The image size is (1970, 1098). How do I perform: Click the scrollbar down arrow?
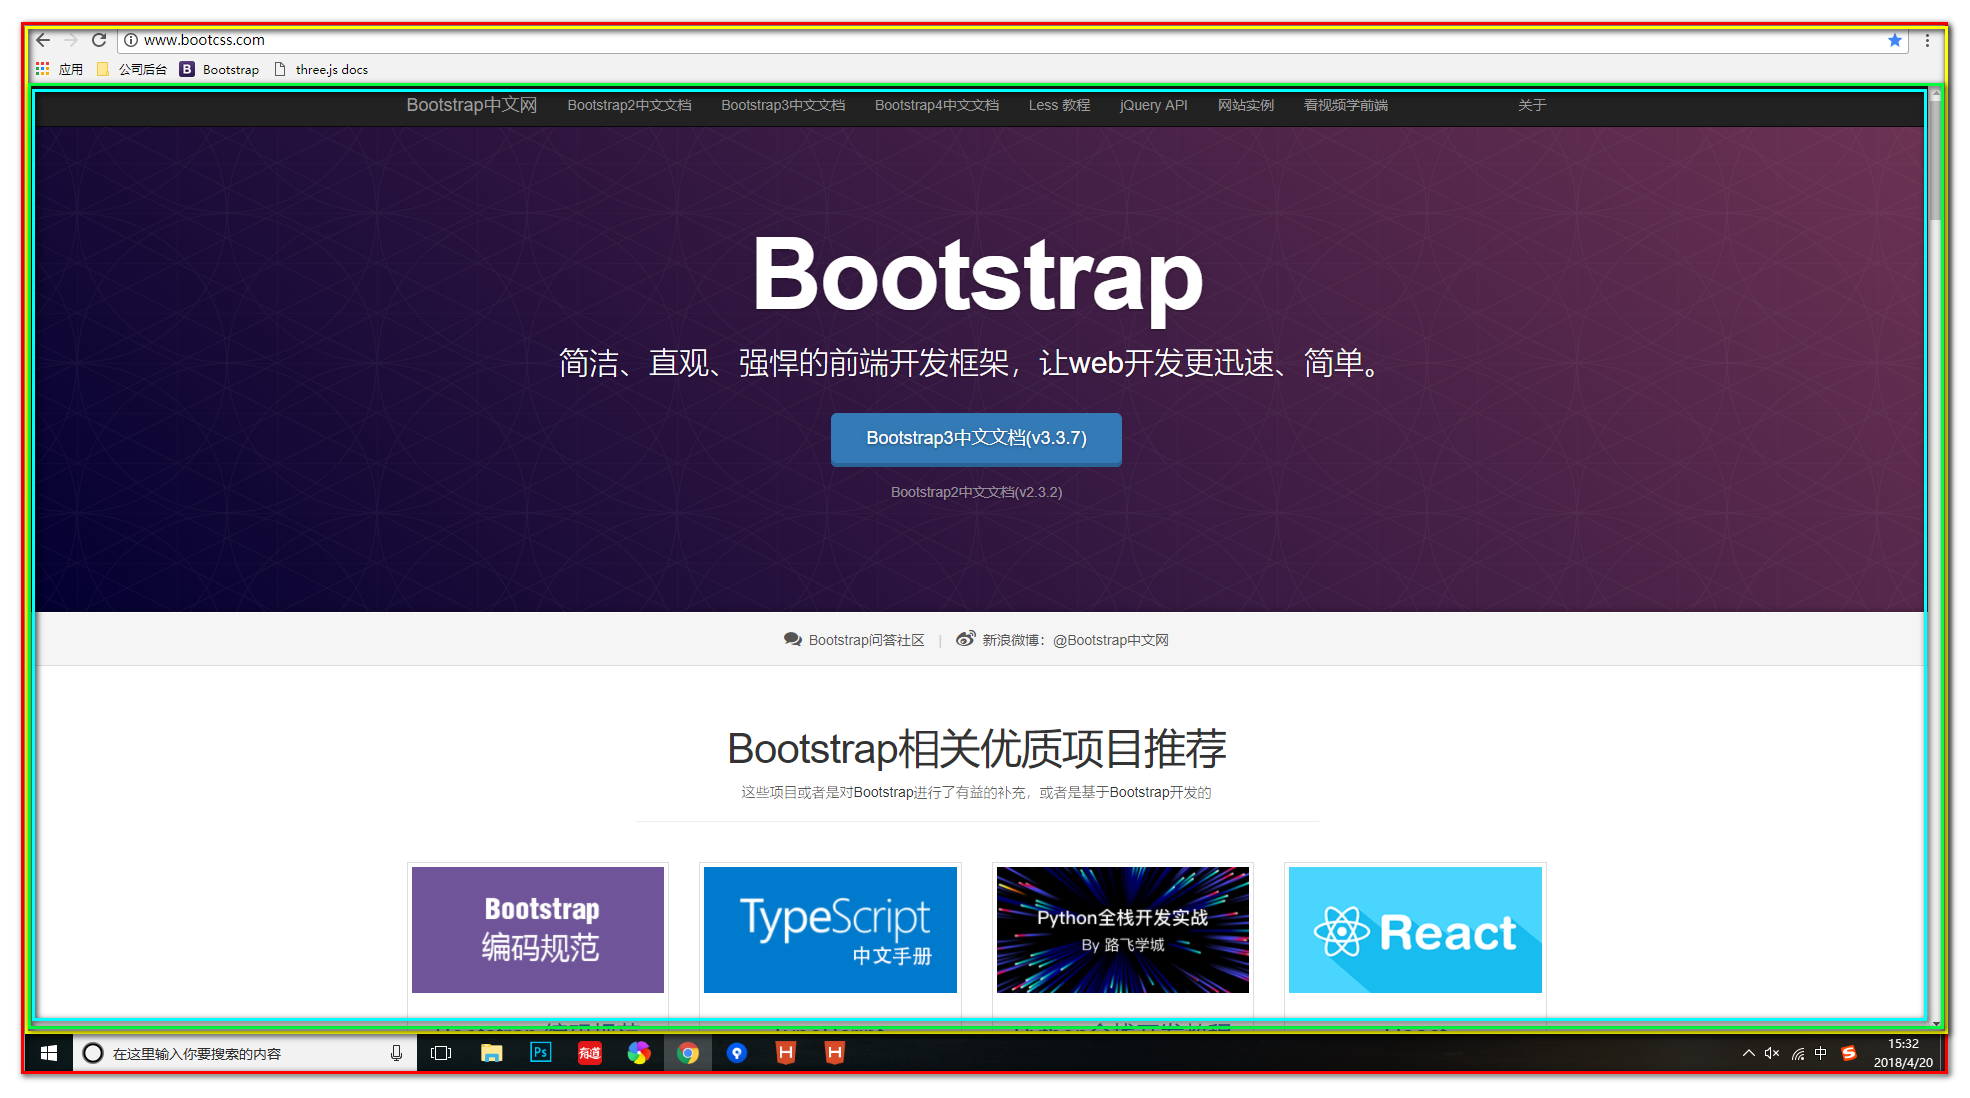(1936, 1023)
